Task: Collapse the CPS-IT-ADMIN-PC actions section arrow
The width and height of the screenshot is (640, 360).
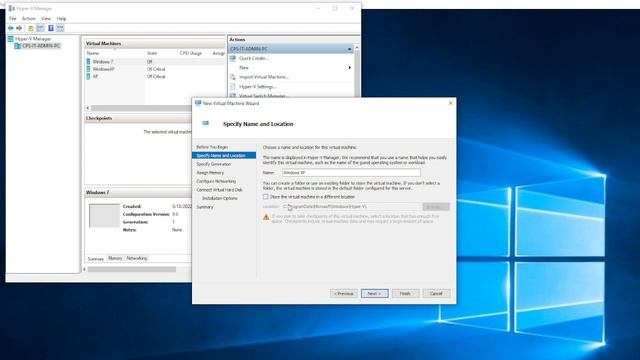Action: tap(349, 49)
